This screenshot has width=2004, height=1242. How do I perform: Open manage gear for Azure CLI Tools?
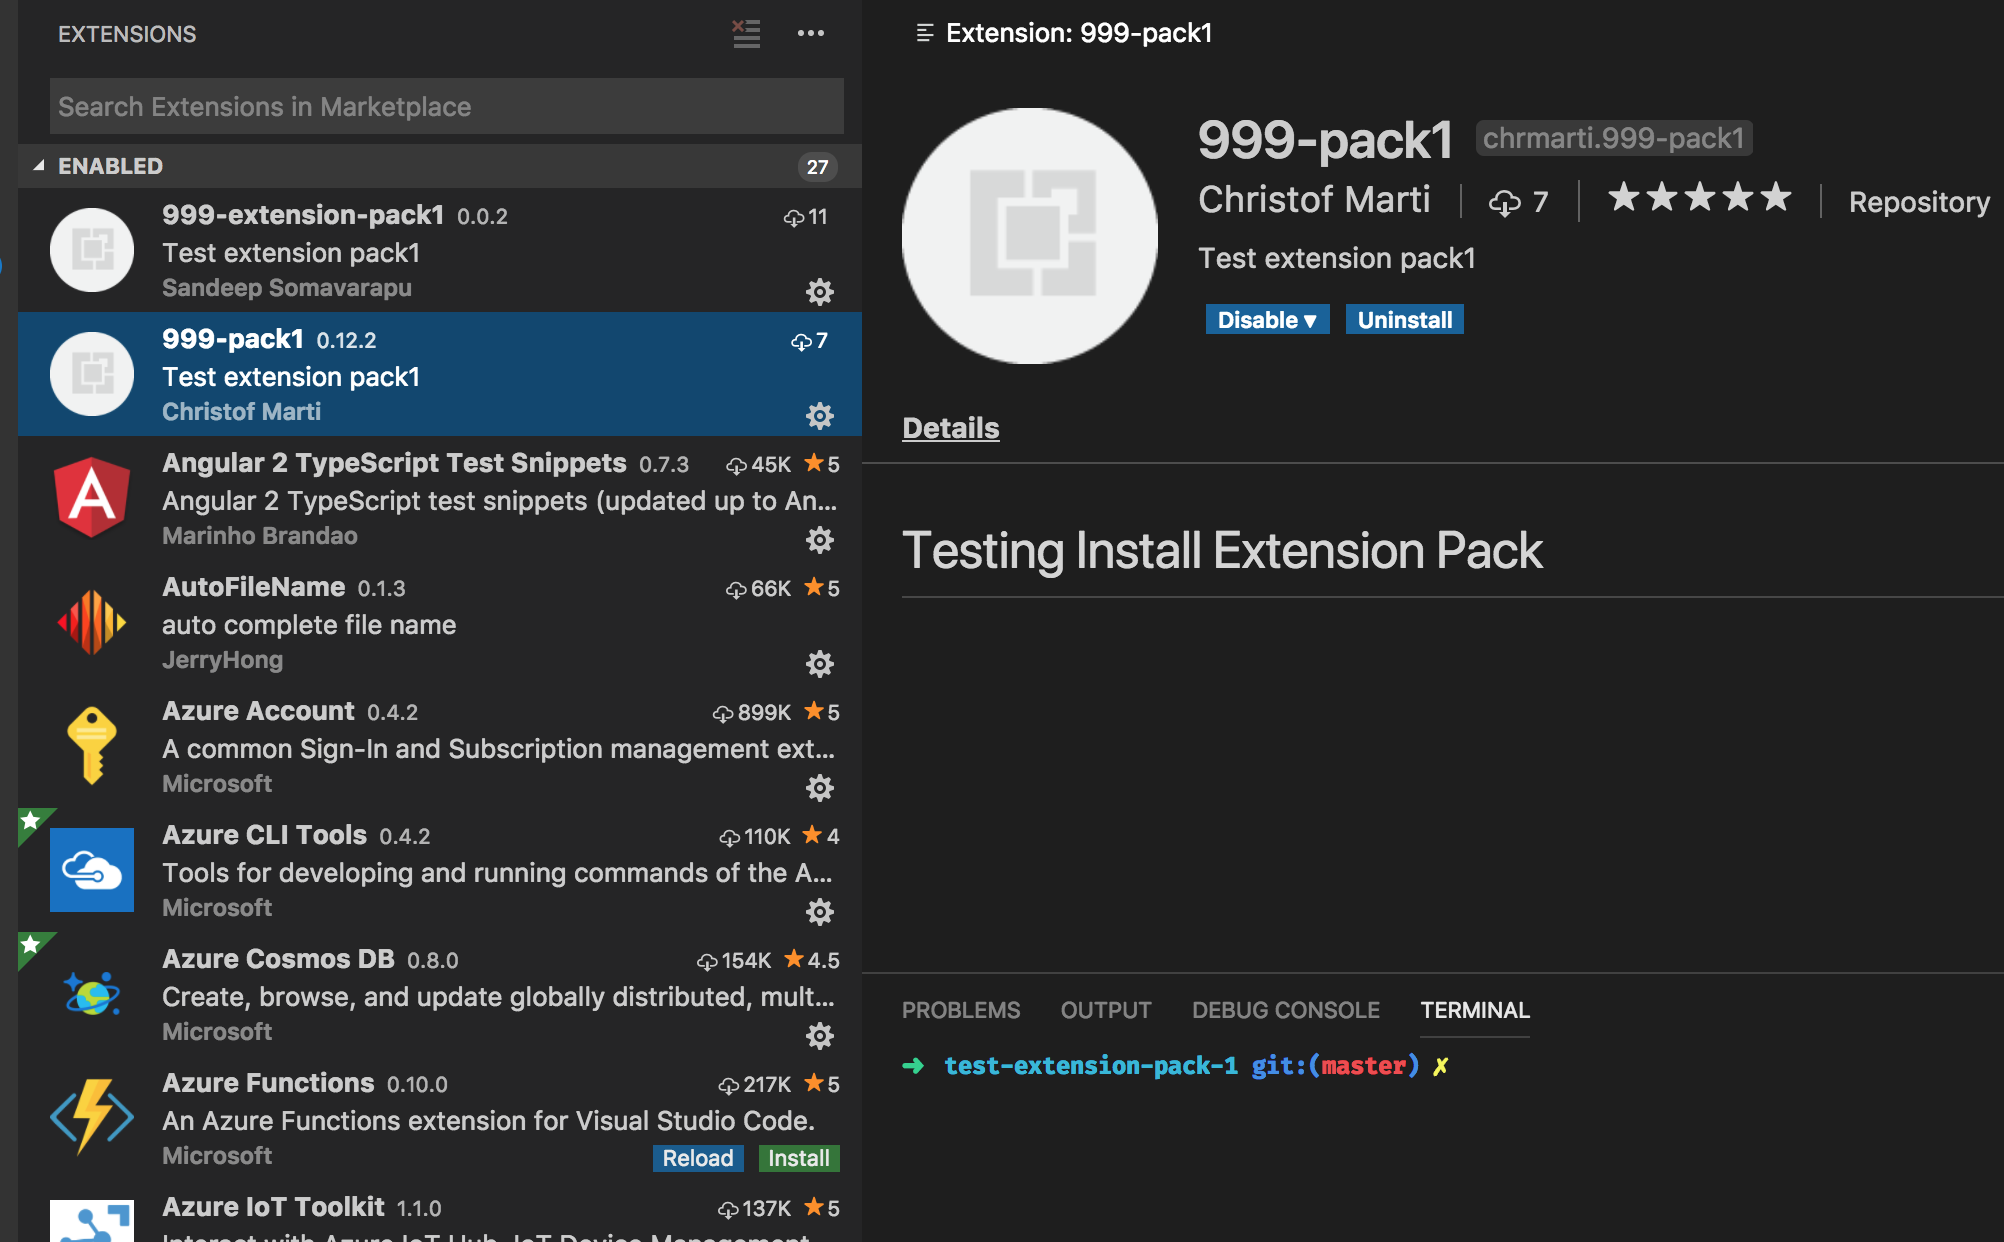[x=820, y=912]
